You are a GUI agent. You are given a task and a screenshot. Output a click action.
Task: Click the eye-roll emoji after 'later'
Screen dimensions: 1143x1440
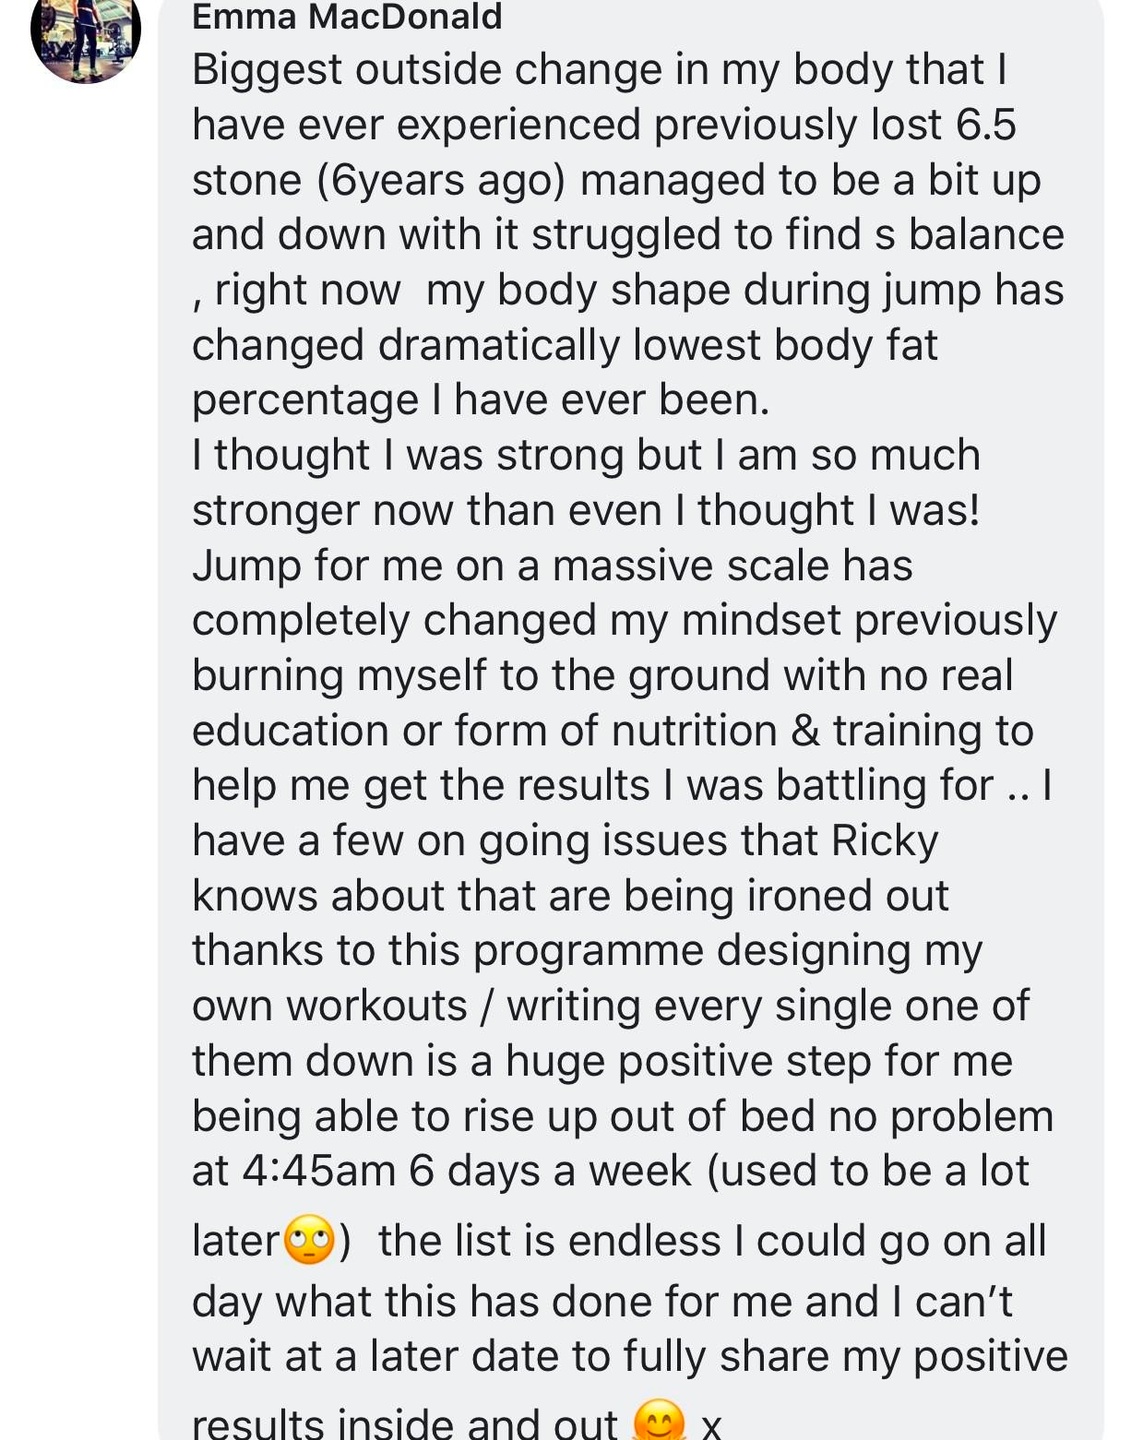310,1241
